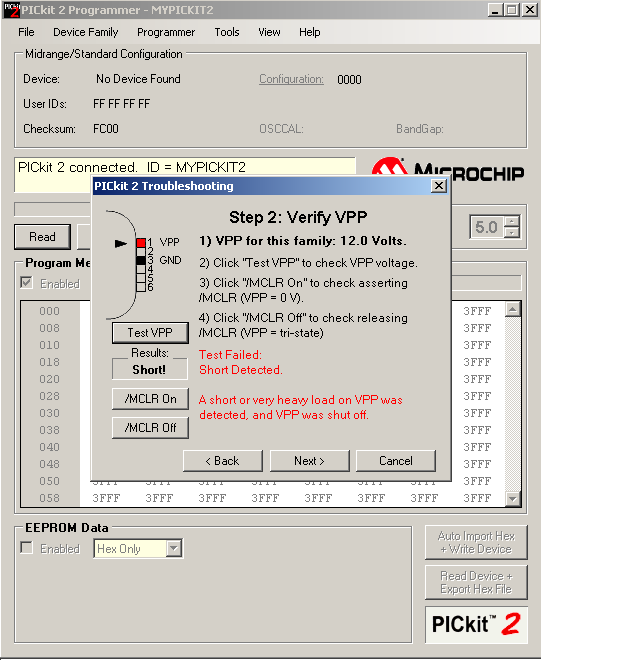Open the Help menu
The height and width of the screenshot is (660, 640).
click(x=309, y=32)
